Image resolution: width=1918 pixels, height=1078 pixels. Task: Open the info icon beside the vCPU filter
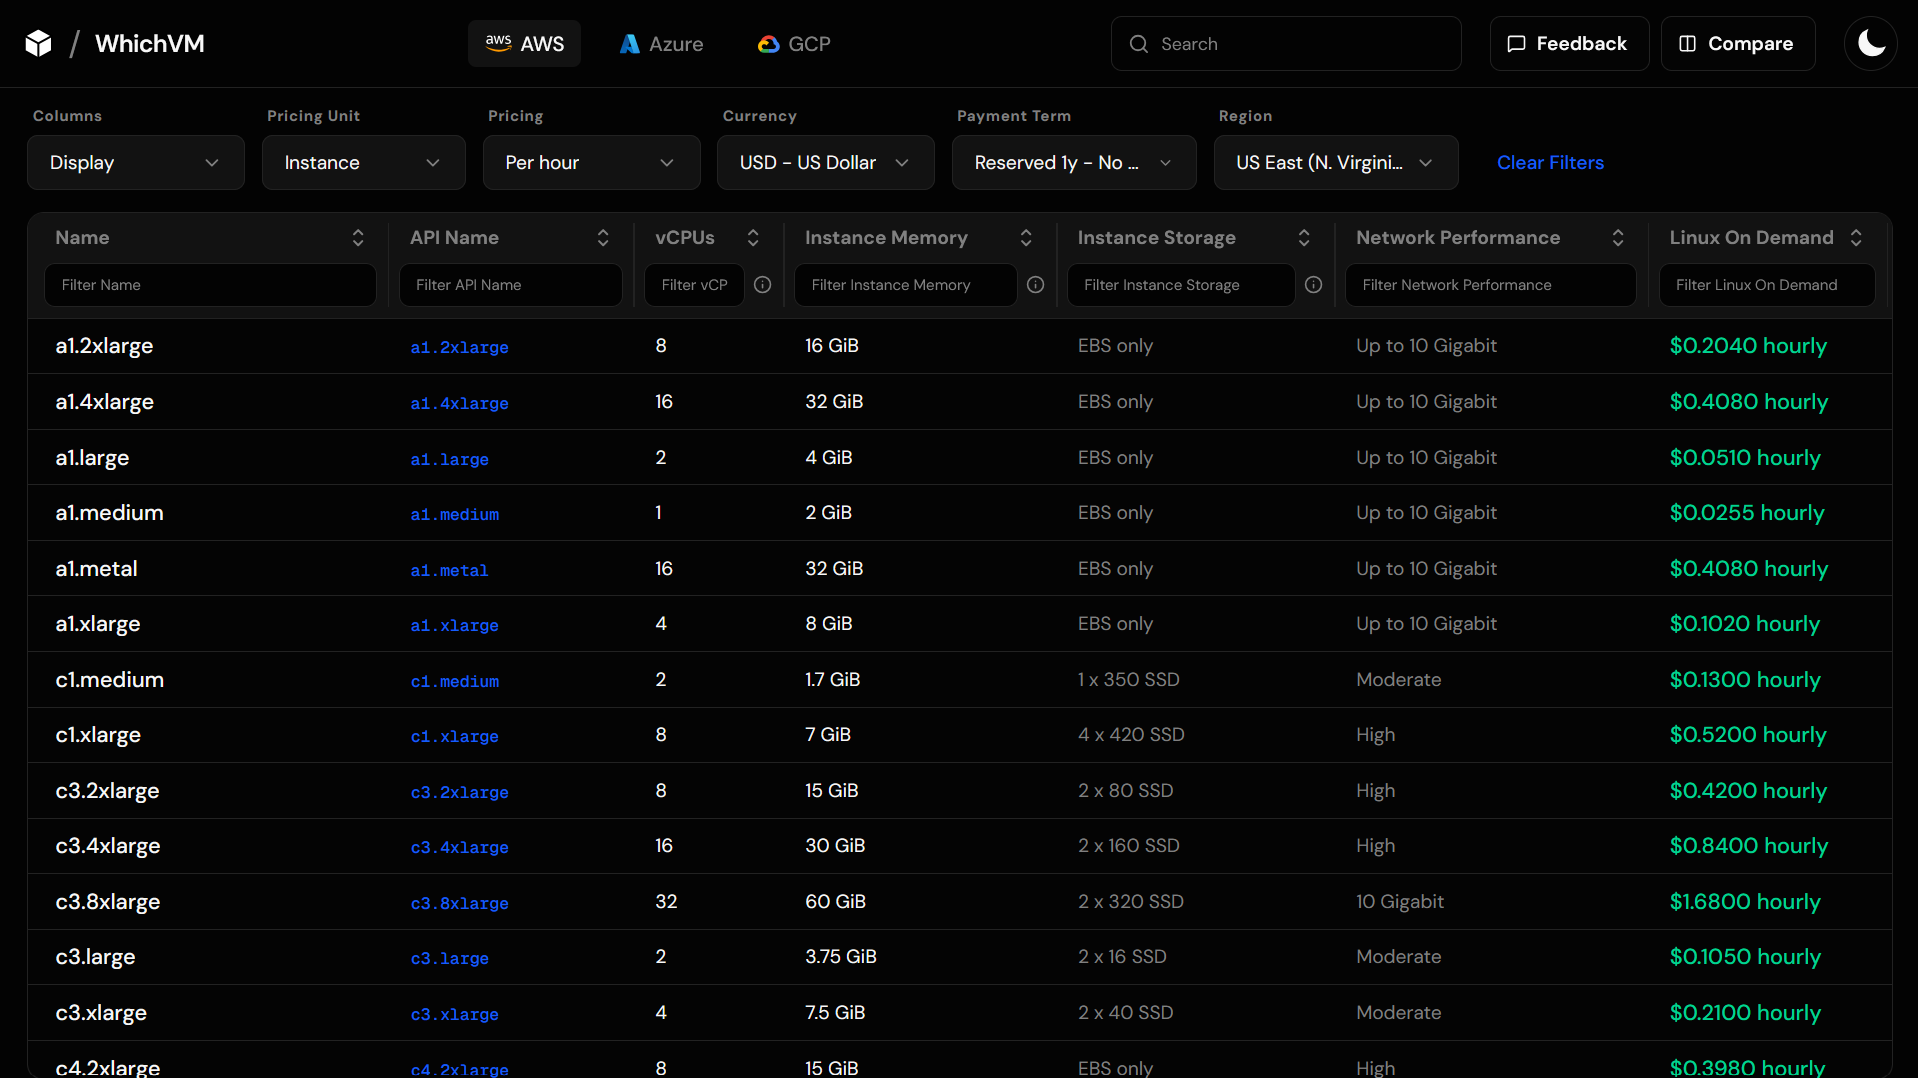tap(762, 285)
